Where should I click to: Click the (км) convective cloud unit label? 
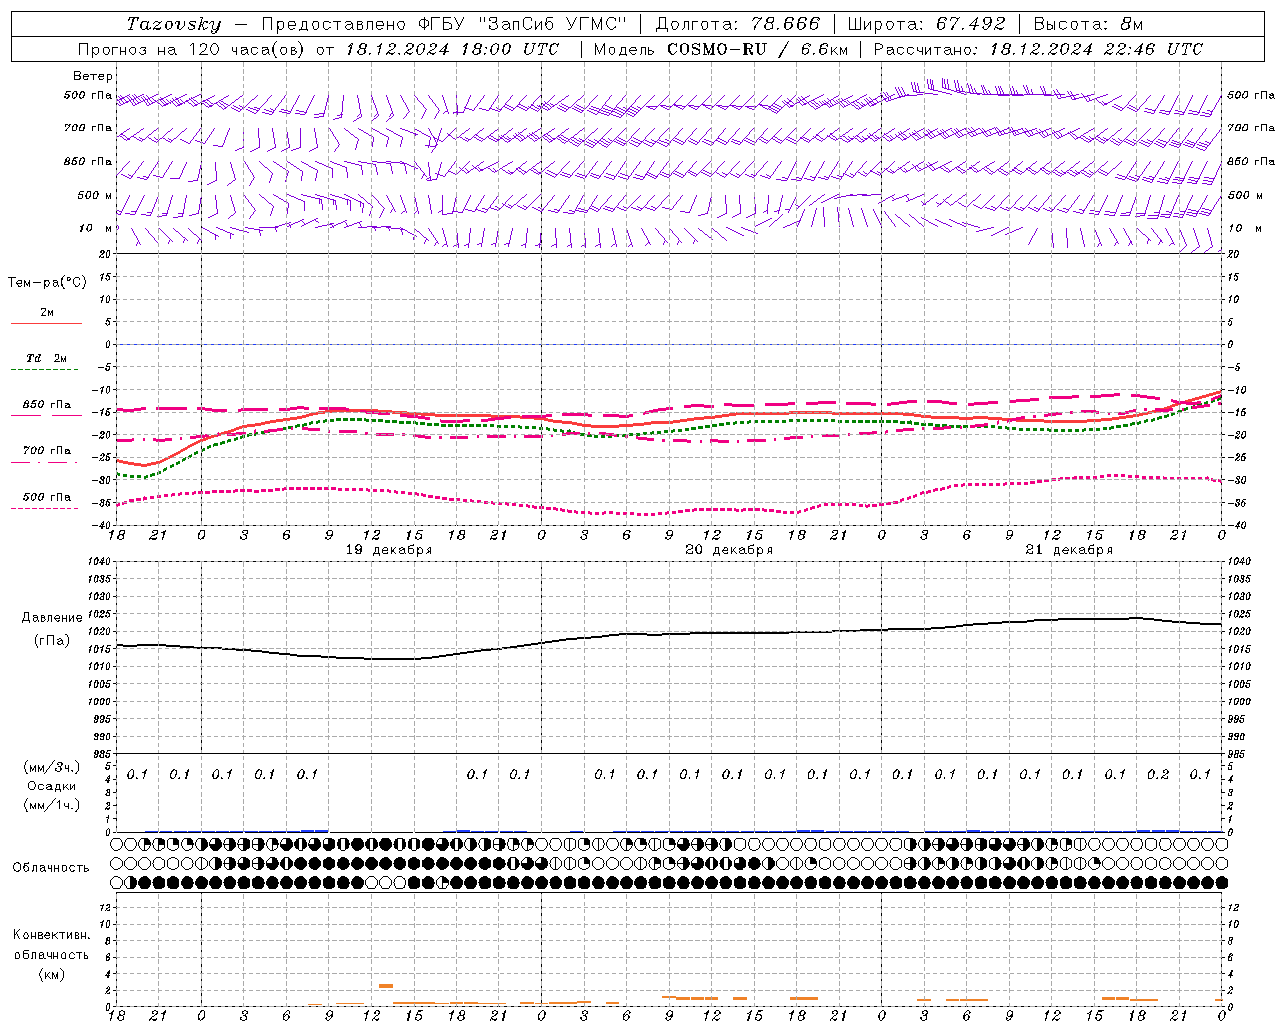tap(51, 974)
